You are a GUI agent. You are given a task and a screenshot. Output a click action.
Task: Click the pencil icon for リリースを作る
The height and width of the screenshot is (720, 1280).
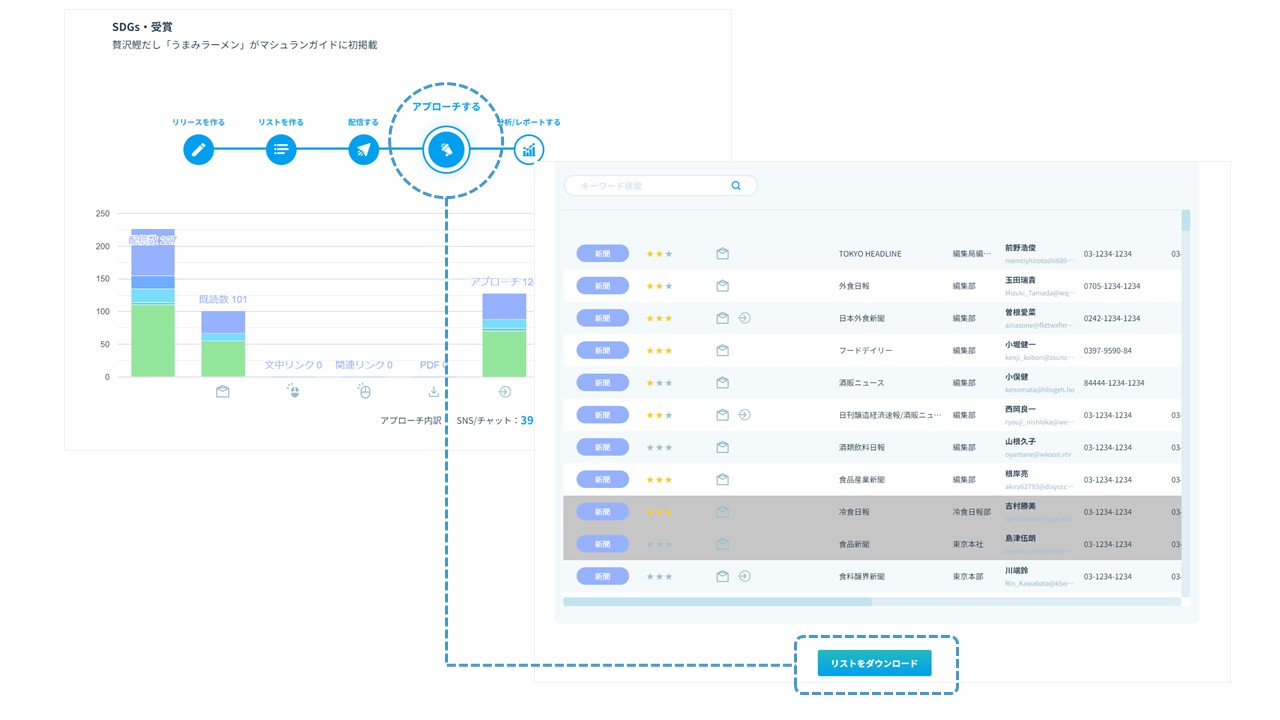click(198, 150)
